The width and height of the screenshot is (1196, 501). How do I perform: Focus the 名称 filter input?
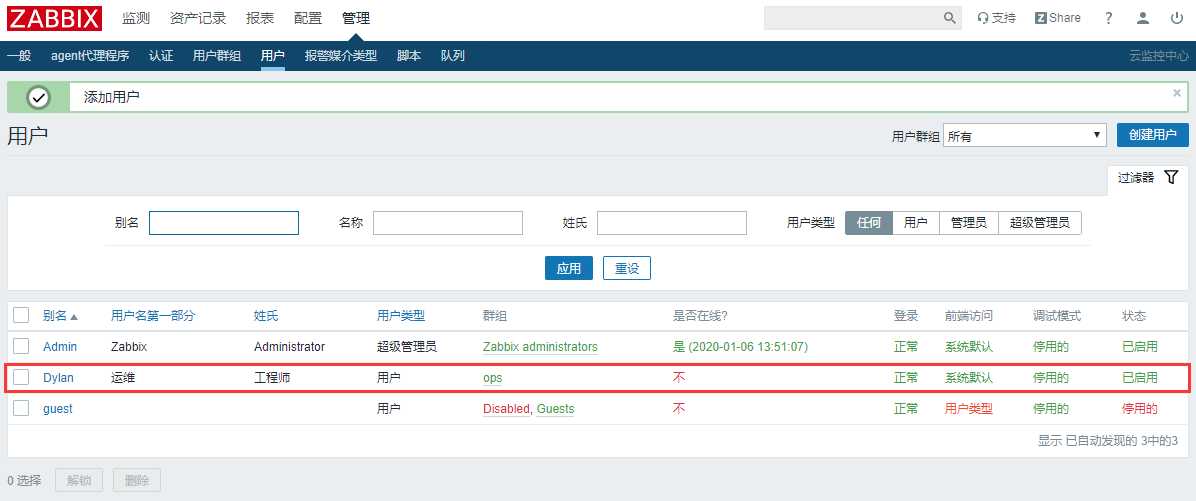pos(448,223)
